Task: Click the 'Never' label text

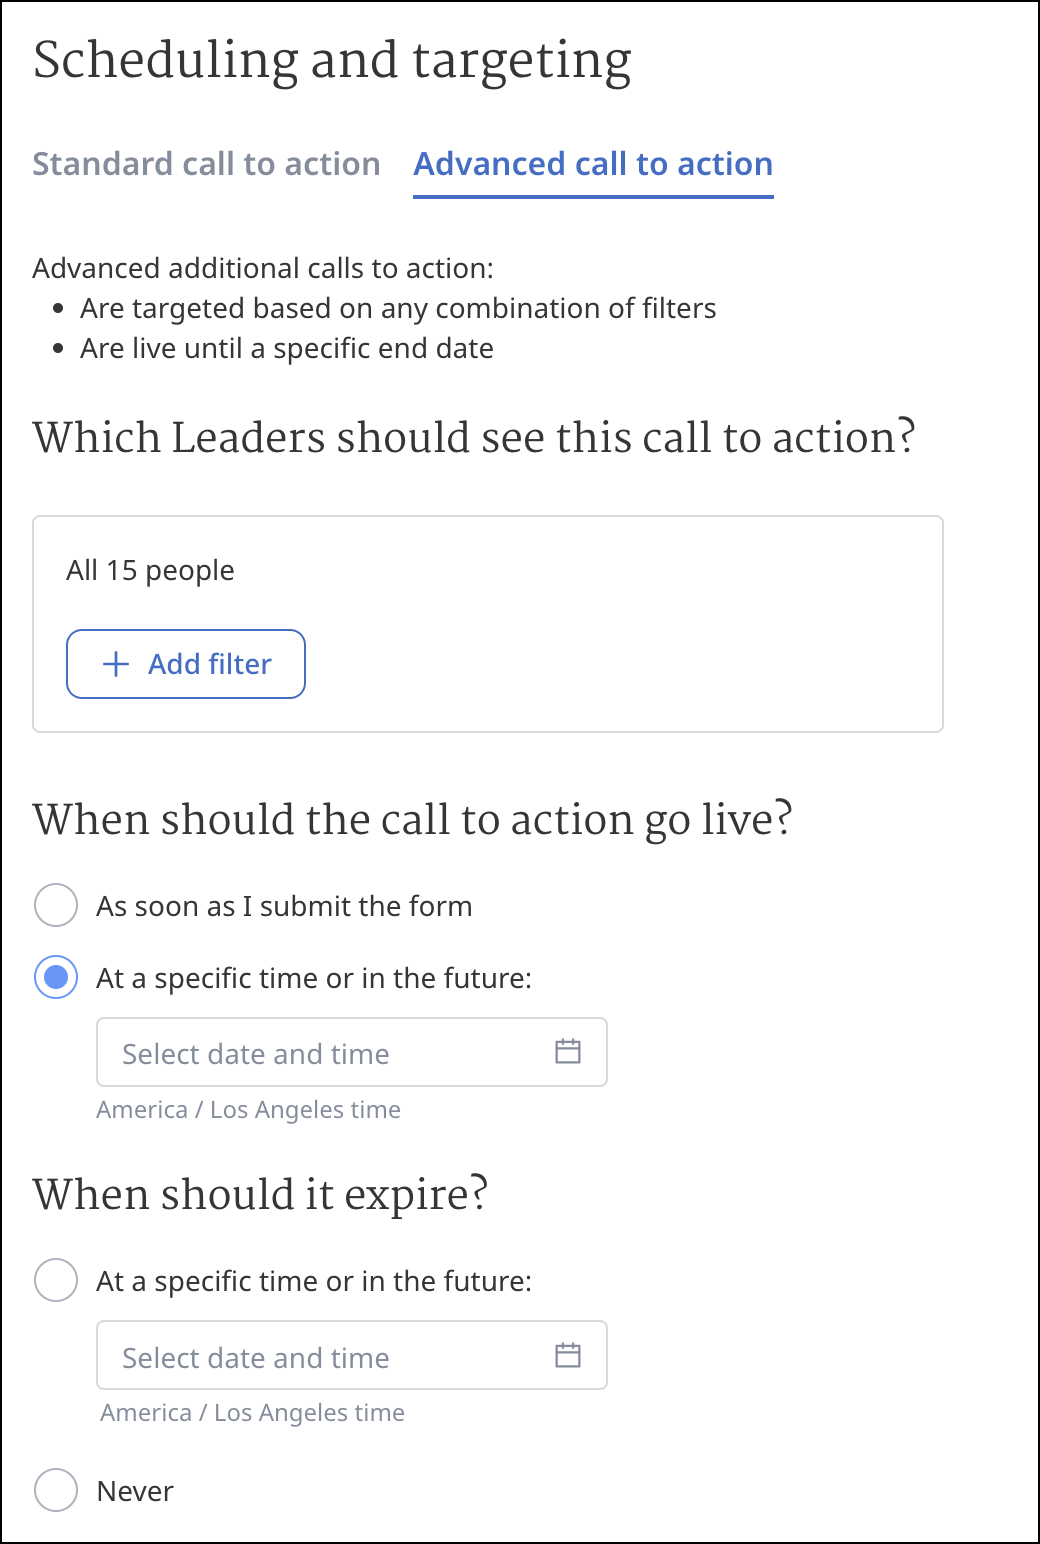Action: coord(135,1491)
